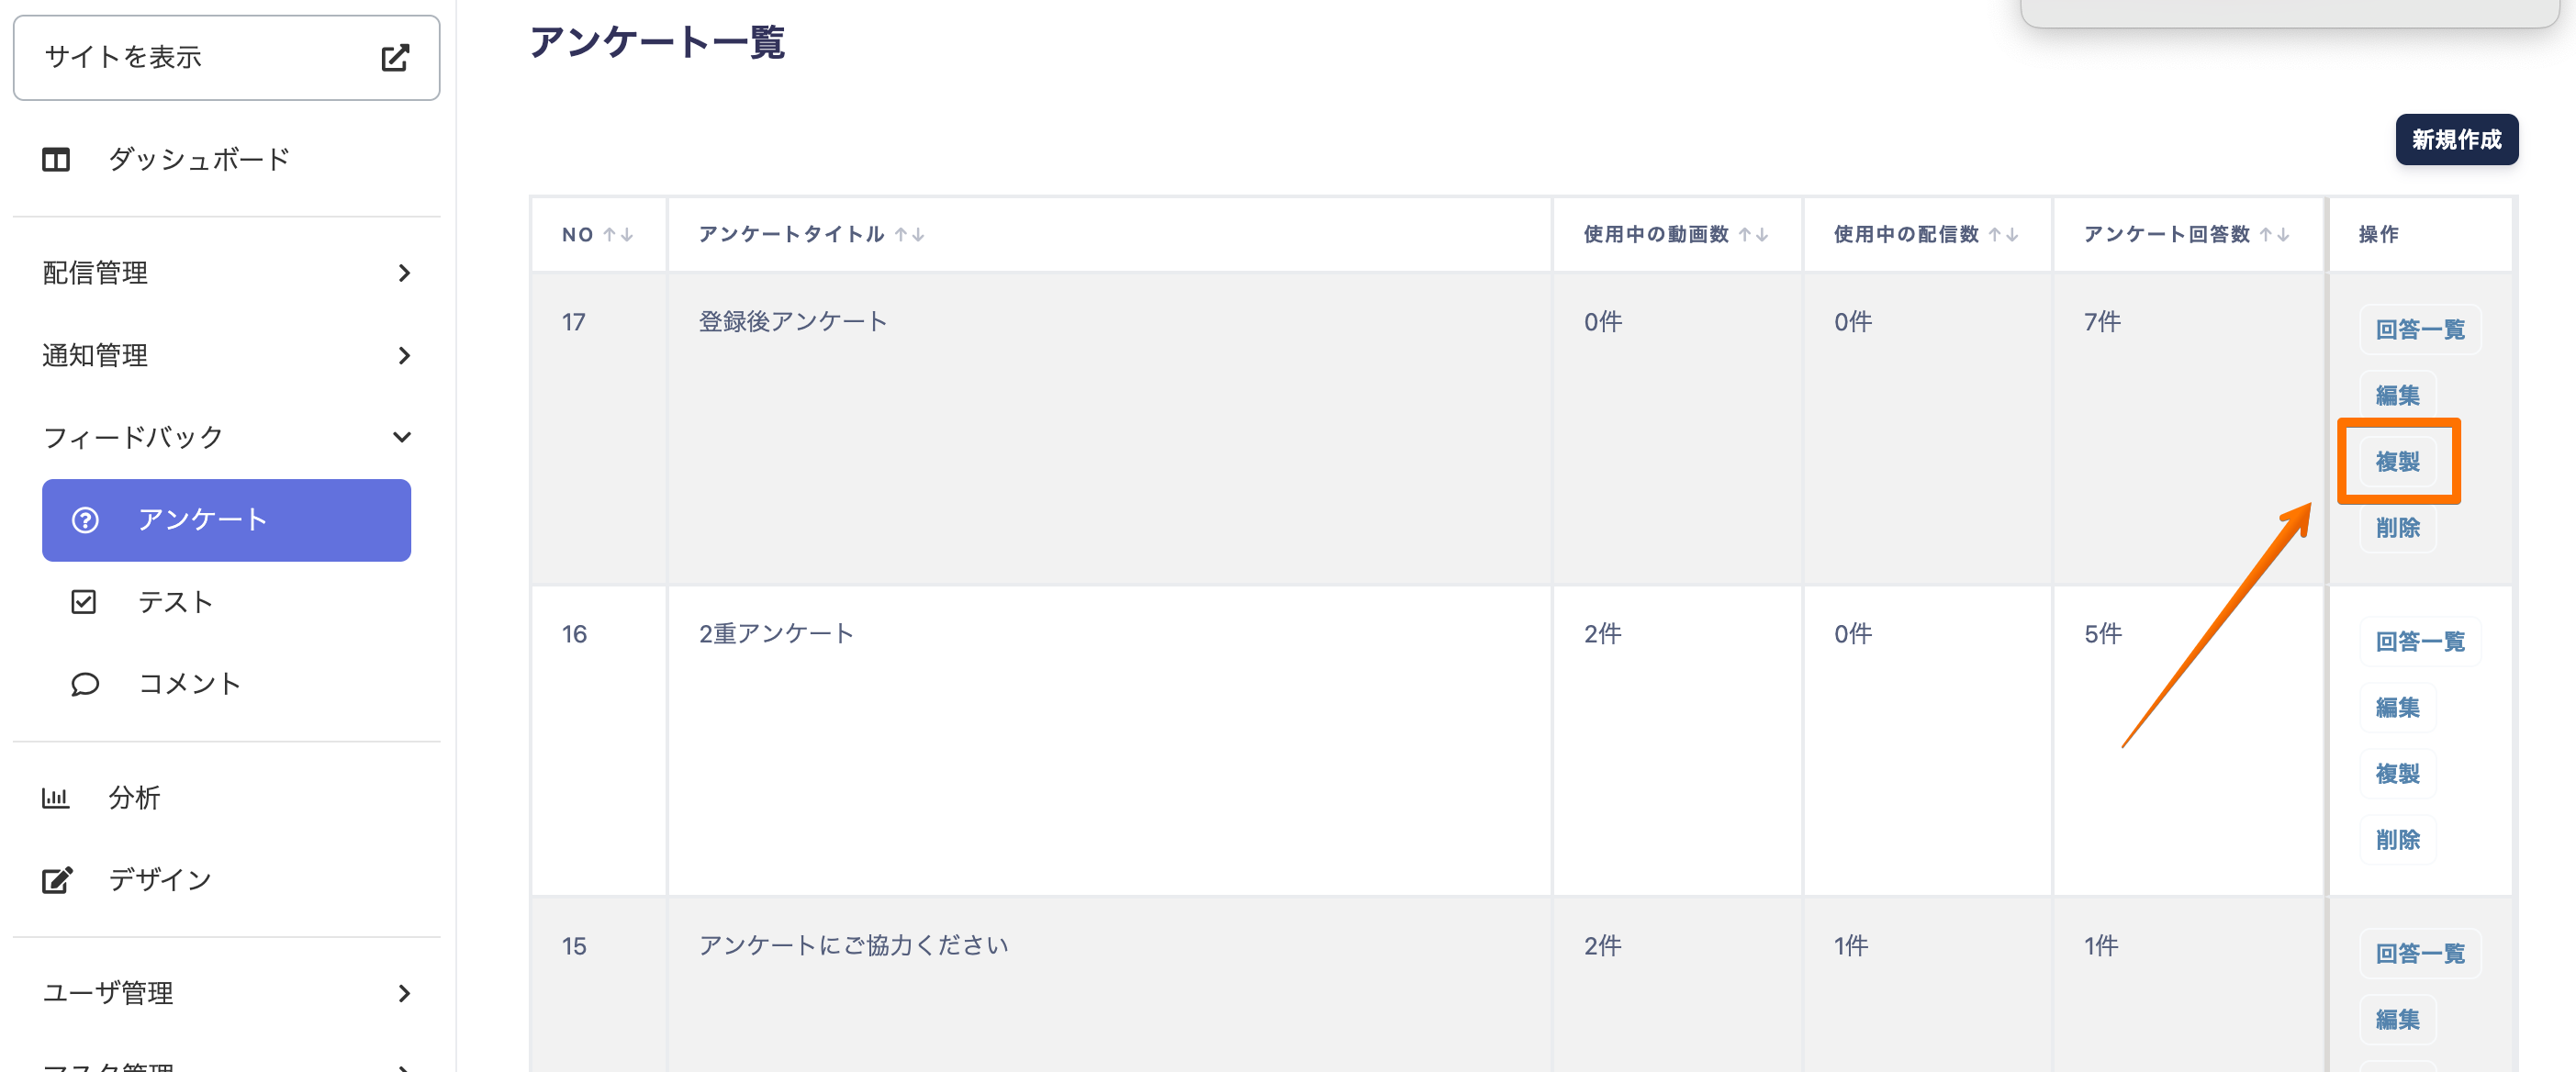2576x1072 pixels.
Task: Expand the 通知管理 sidebar section
Action: coord(403,356)
